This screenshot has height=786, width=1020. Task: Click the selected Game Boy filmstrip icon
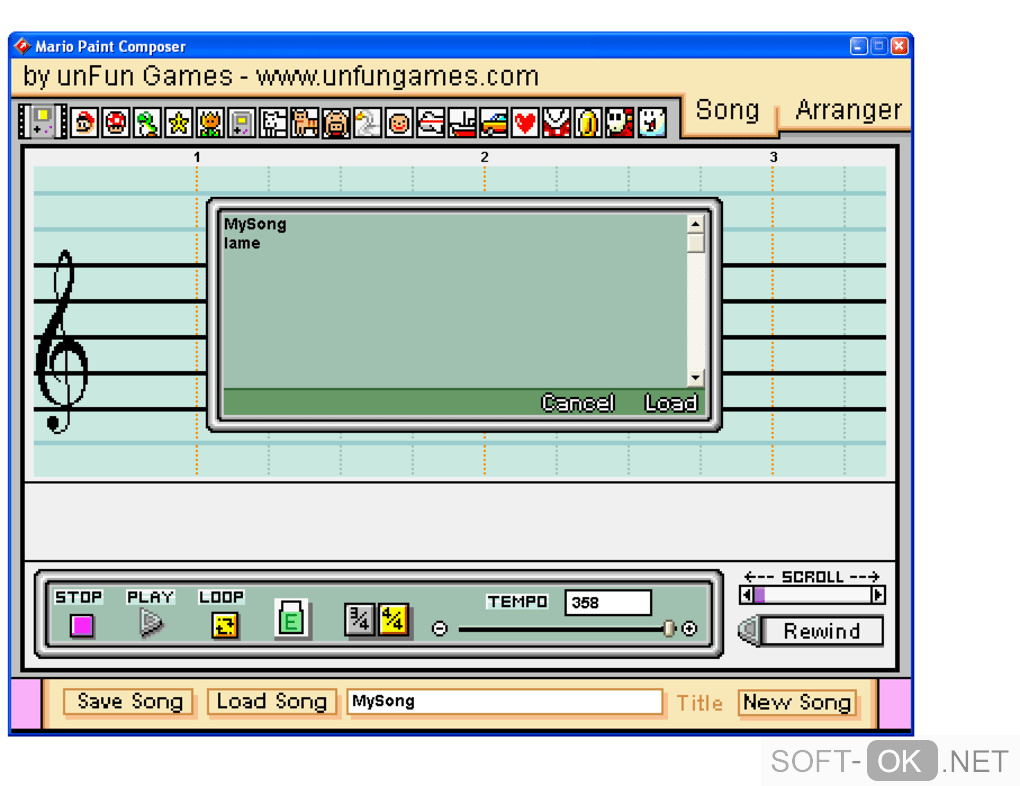(x=42, y=122)
